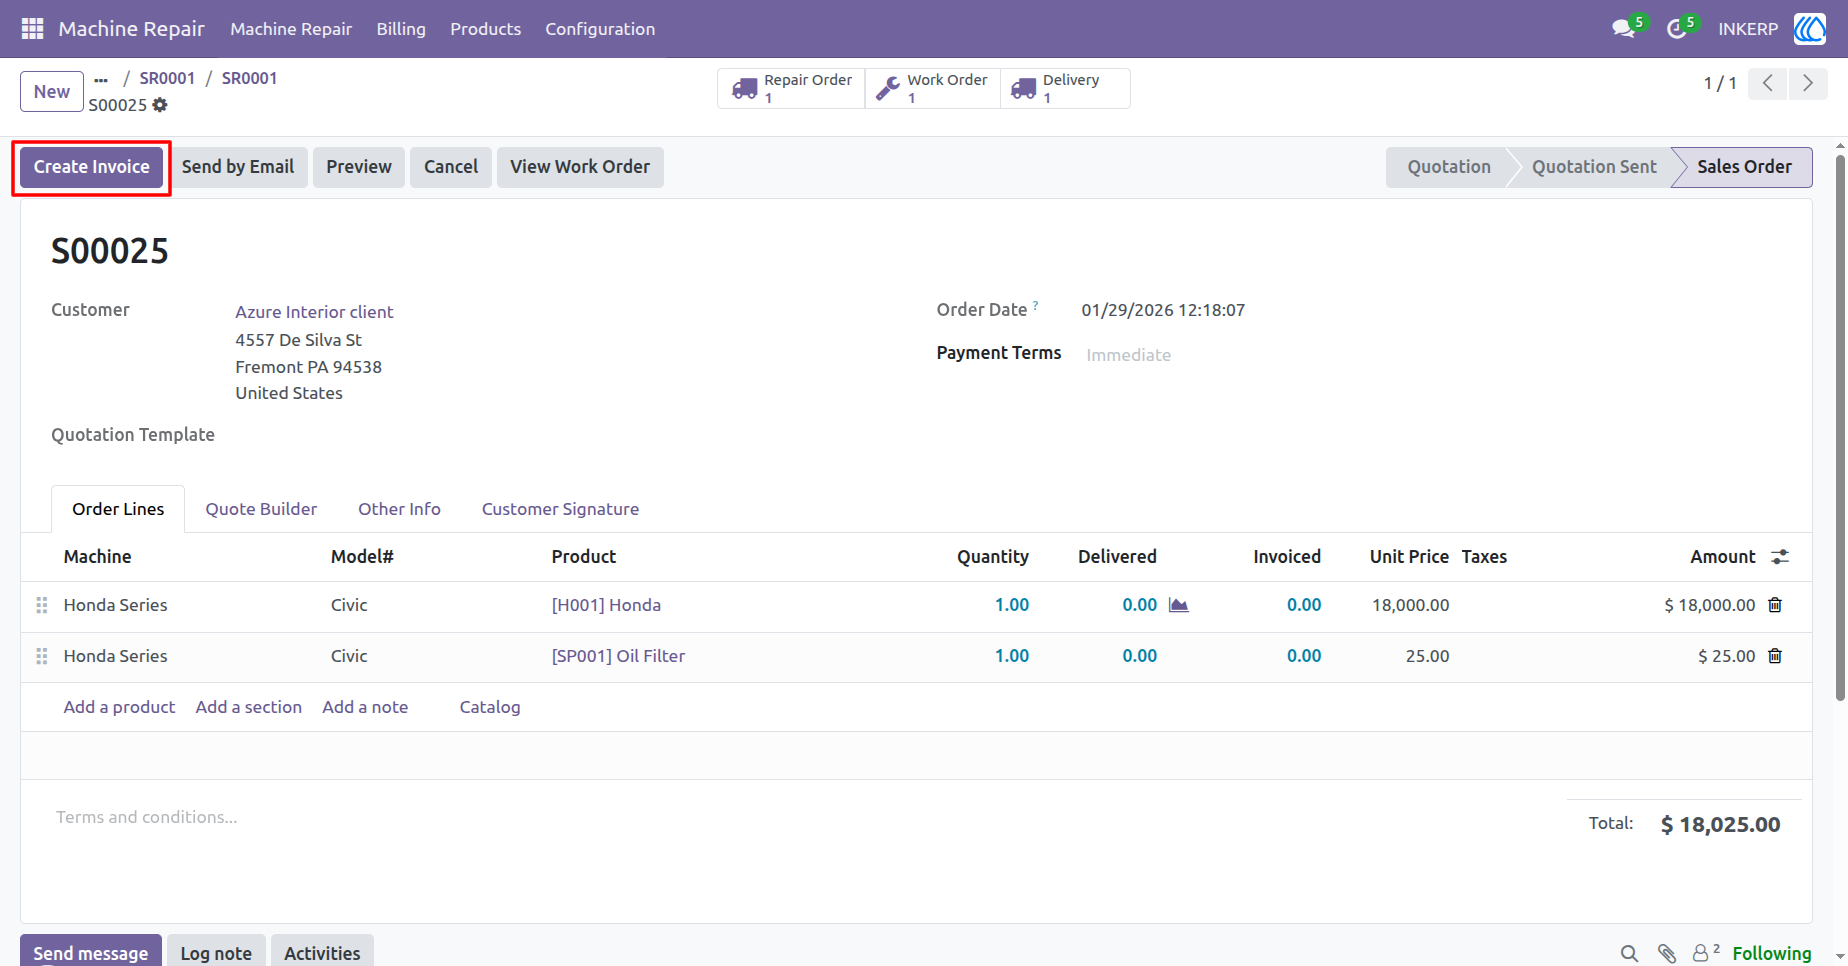Delete the Oil Filter order line
The width and height of the screenshot is (1848, 966).
tap(1775, 656)
